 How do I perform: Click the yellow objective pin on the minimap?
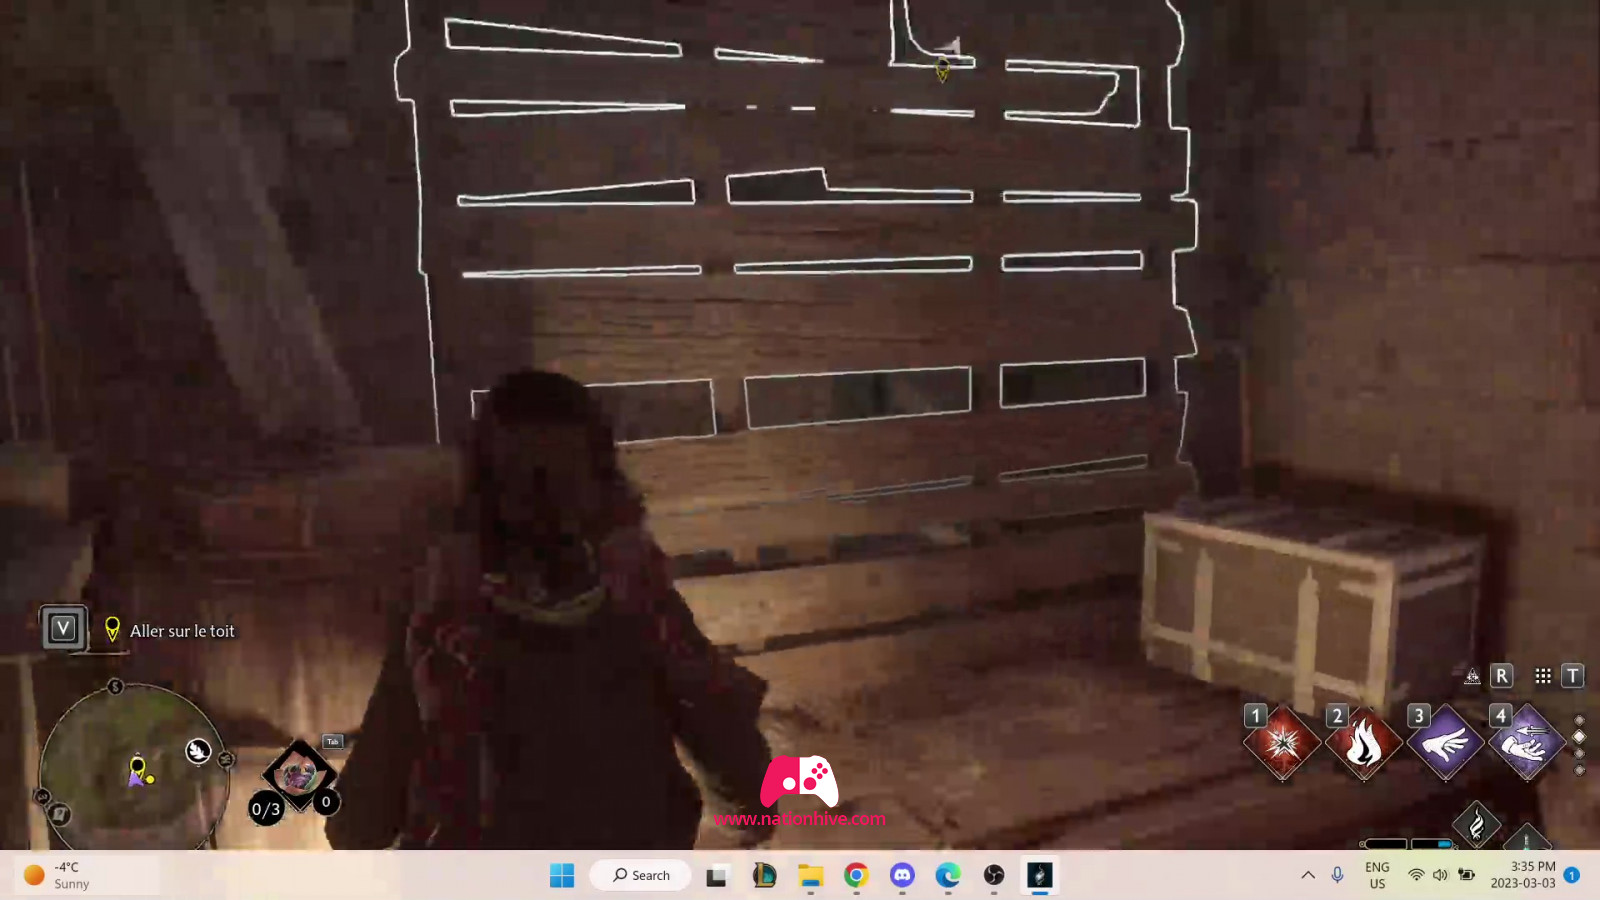pos(138,766)
